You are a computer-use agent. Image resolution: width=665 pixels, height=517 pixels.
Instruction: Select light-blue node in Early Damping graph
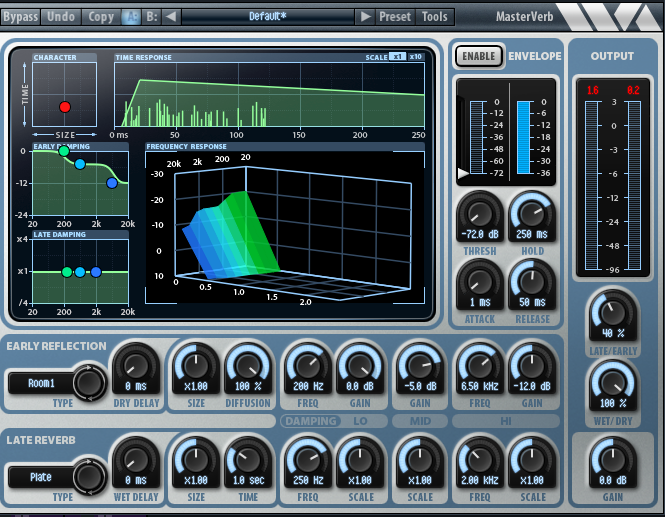(80, 164)
